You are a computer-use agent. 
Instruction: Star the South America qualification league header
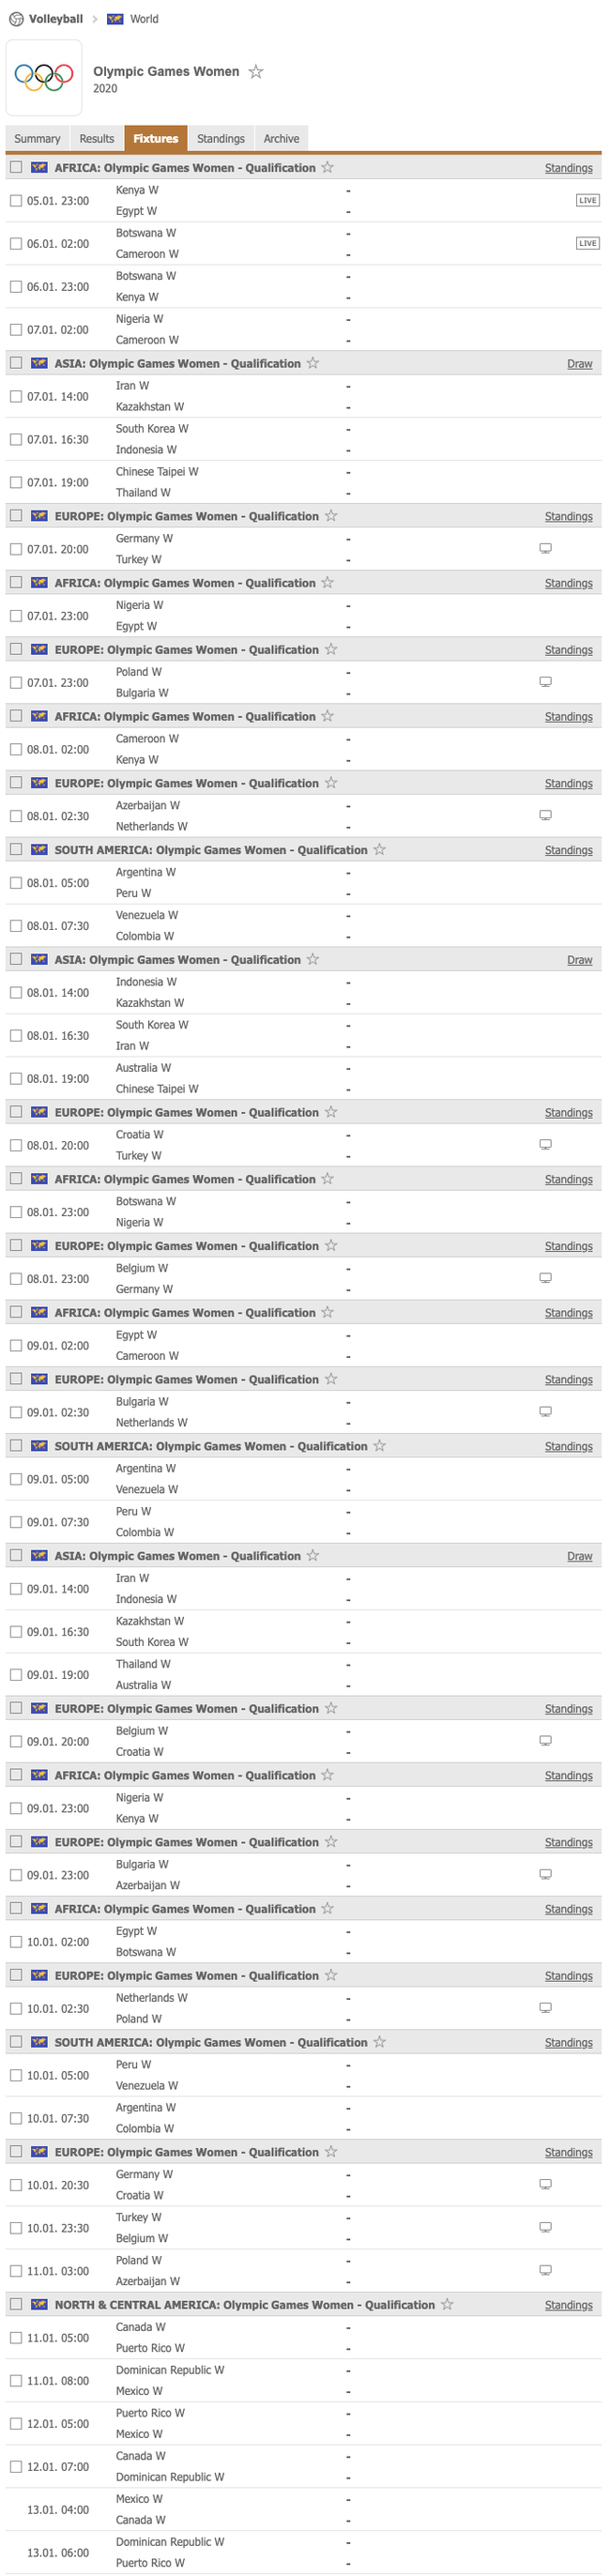point(379,850)
